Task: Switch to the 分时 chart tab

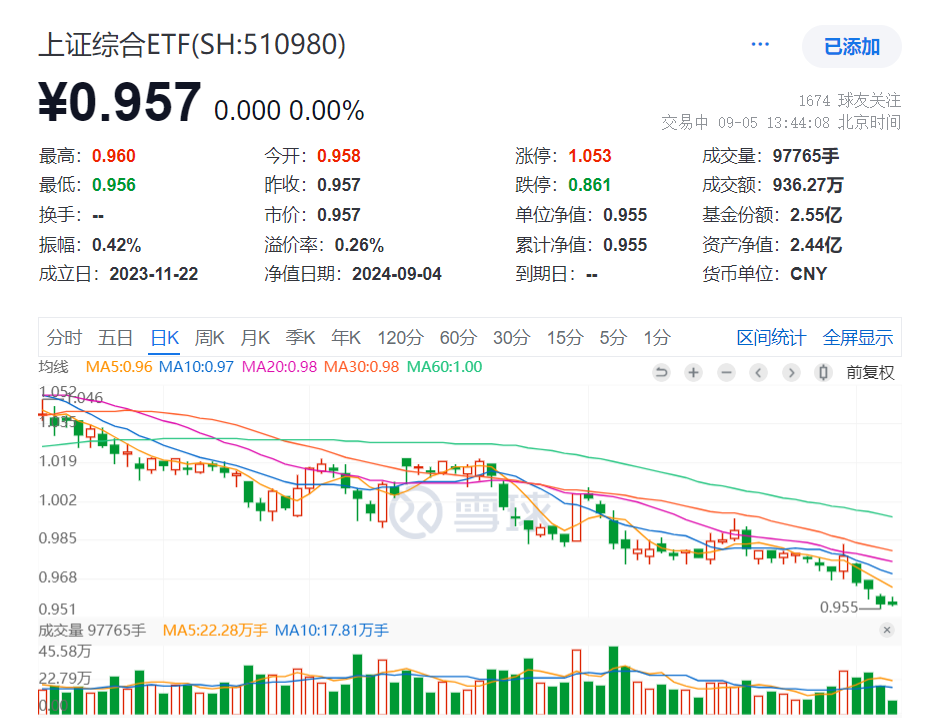Action: coord(64,338)
